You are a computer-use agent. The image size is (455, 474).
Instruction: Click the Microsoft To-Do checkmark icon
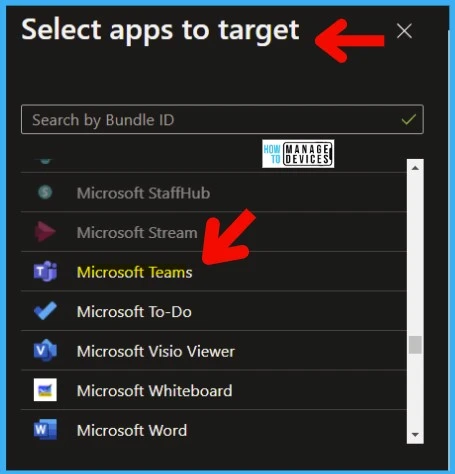coord(45,311)
